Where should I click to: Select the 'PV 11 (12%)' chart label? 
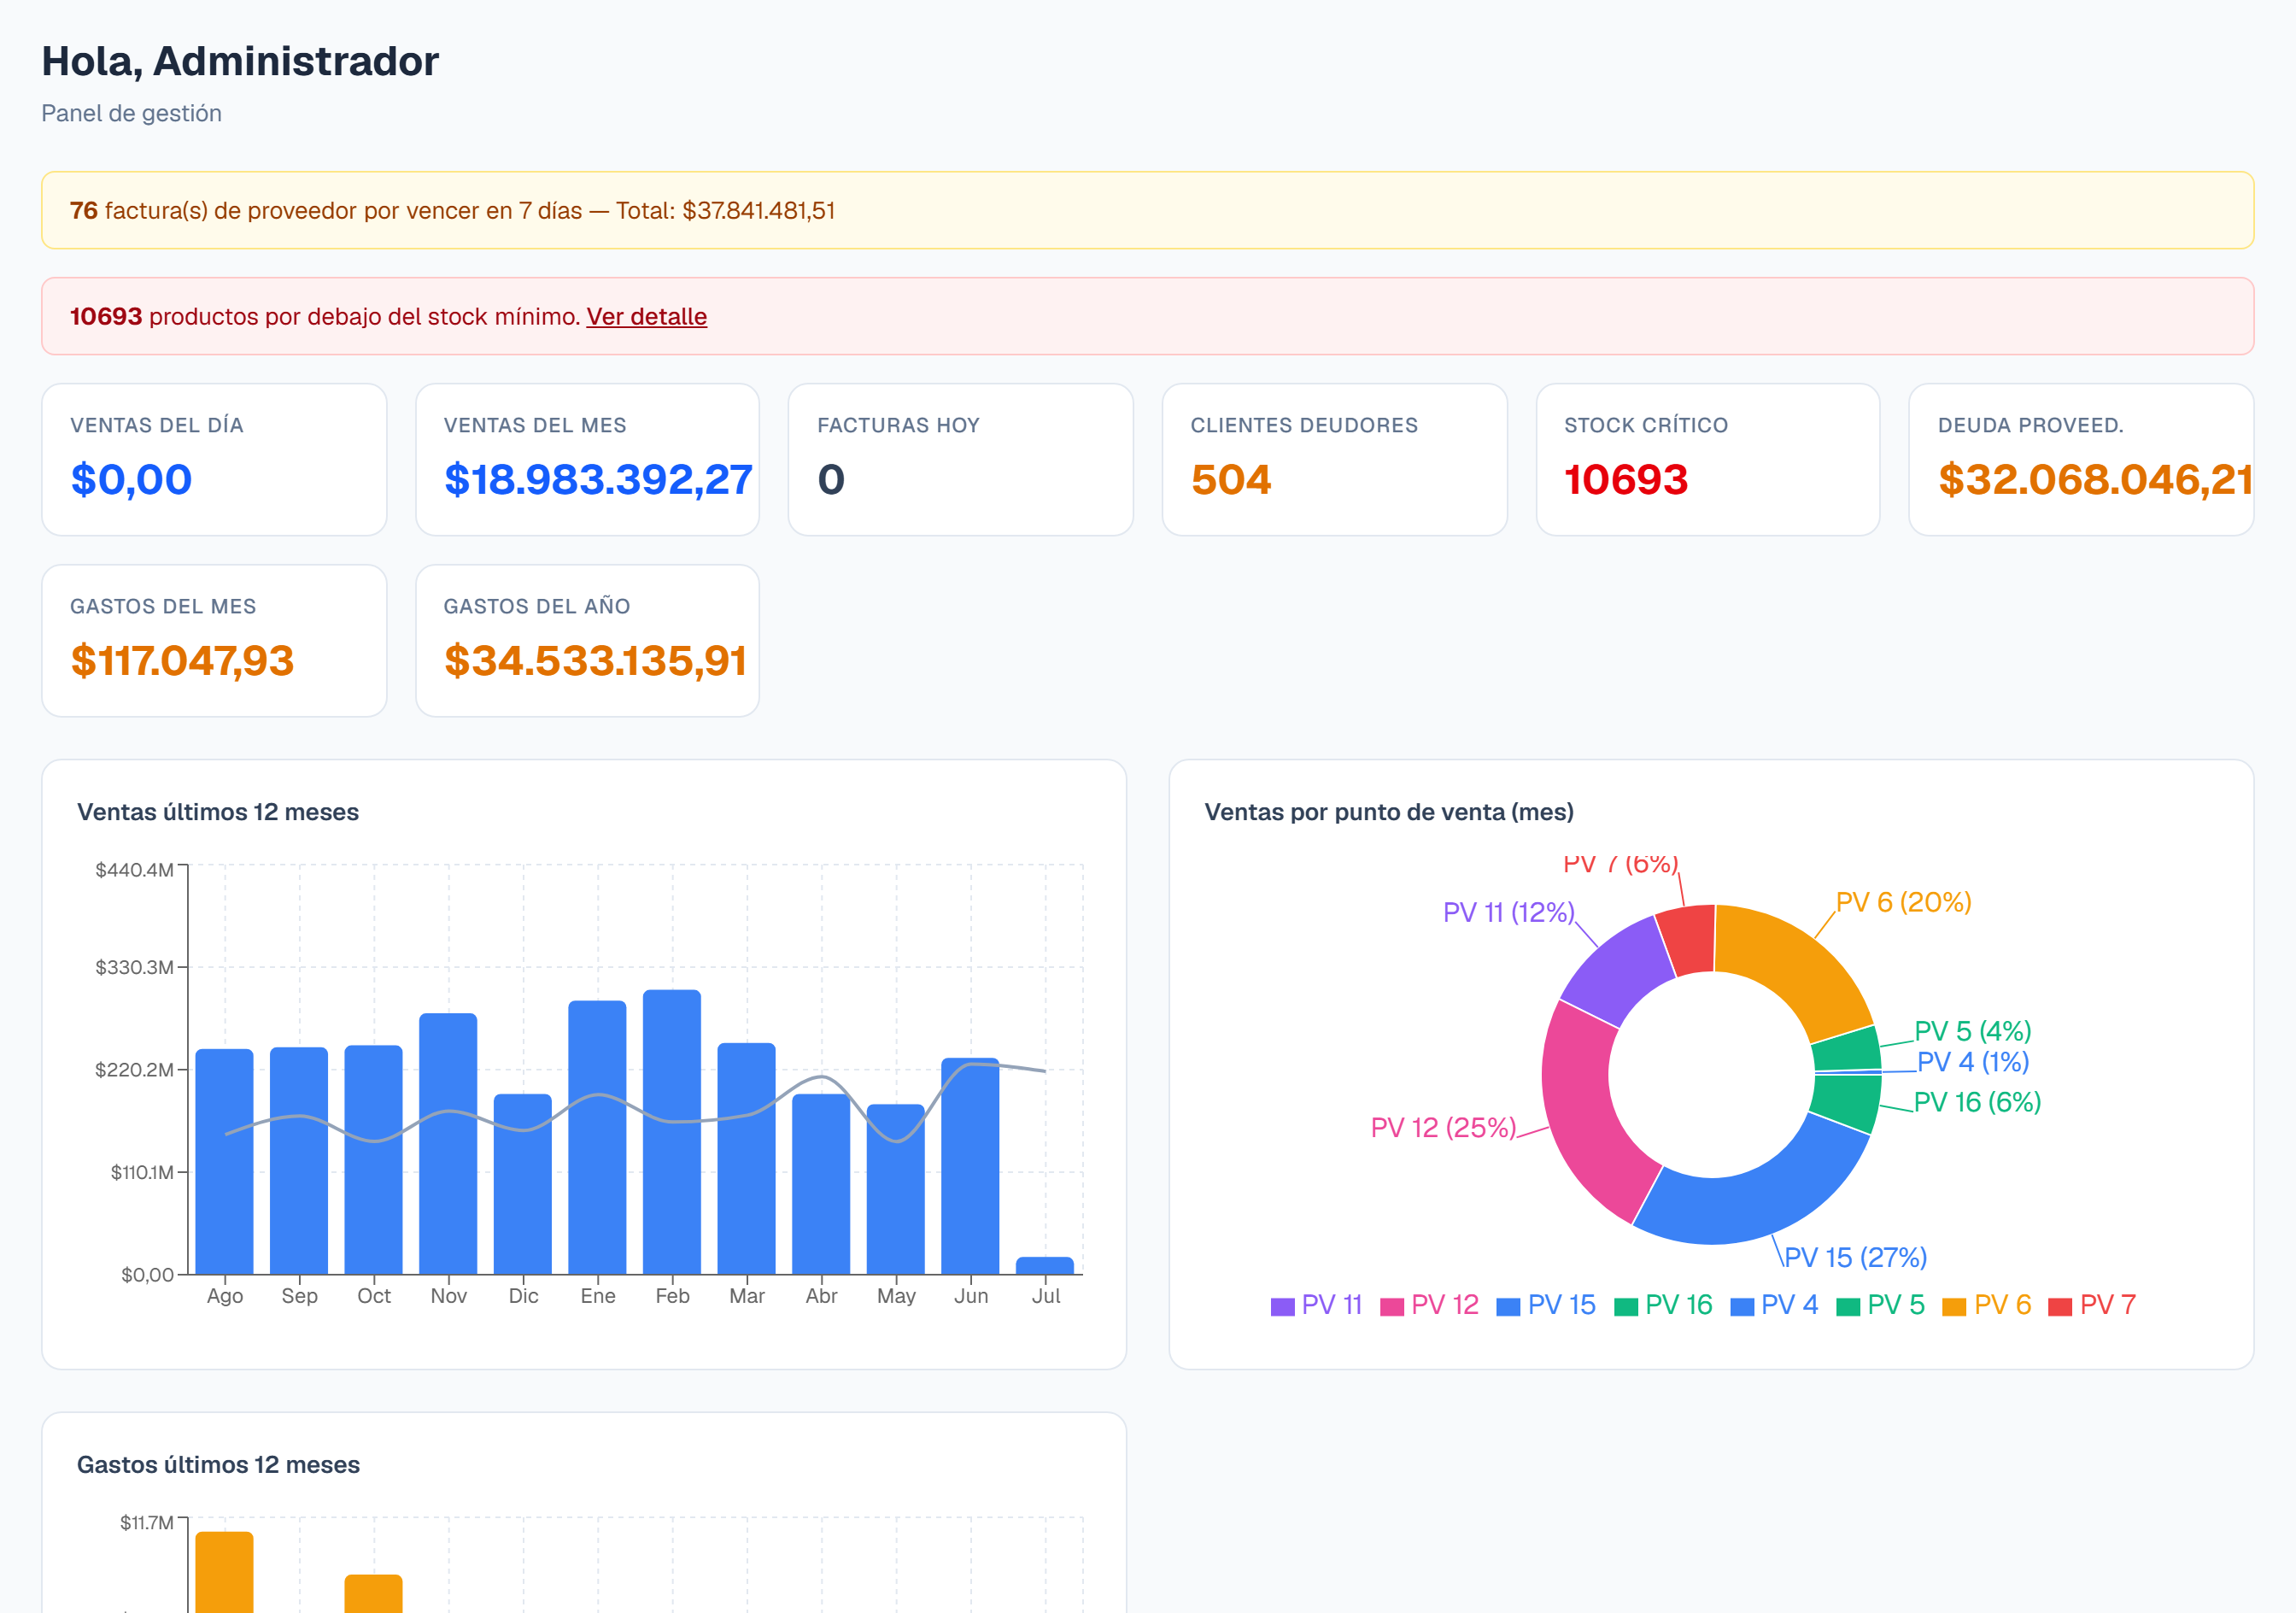tap(1509, 912)
